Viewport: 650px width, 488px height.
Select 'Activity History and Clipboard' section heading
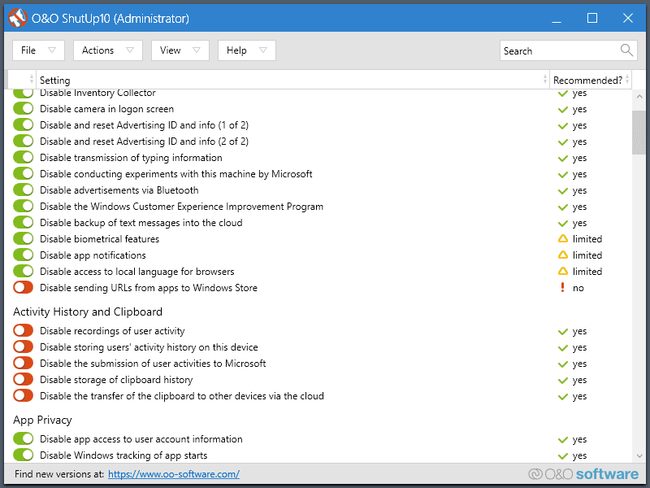coord(87,312)
